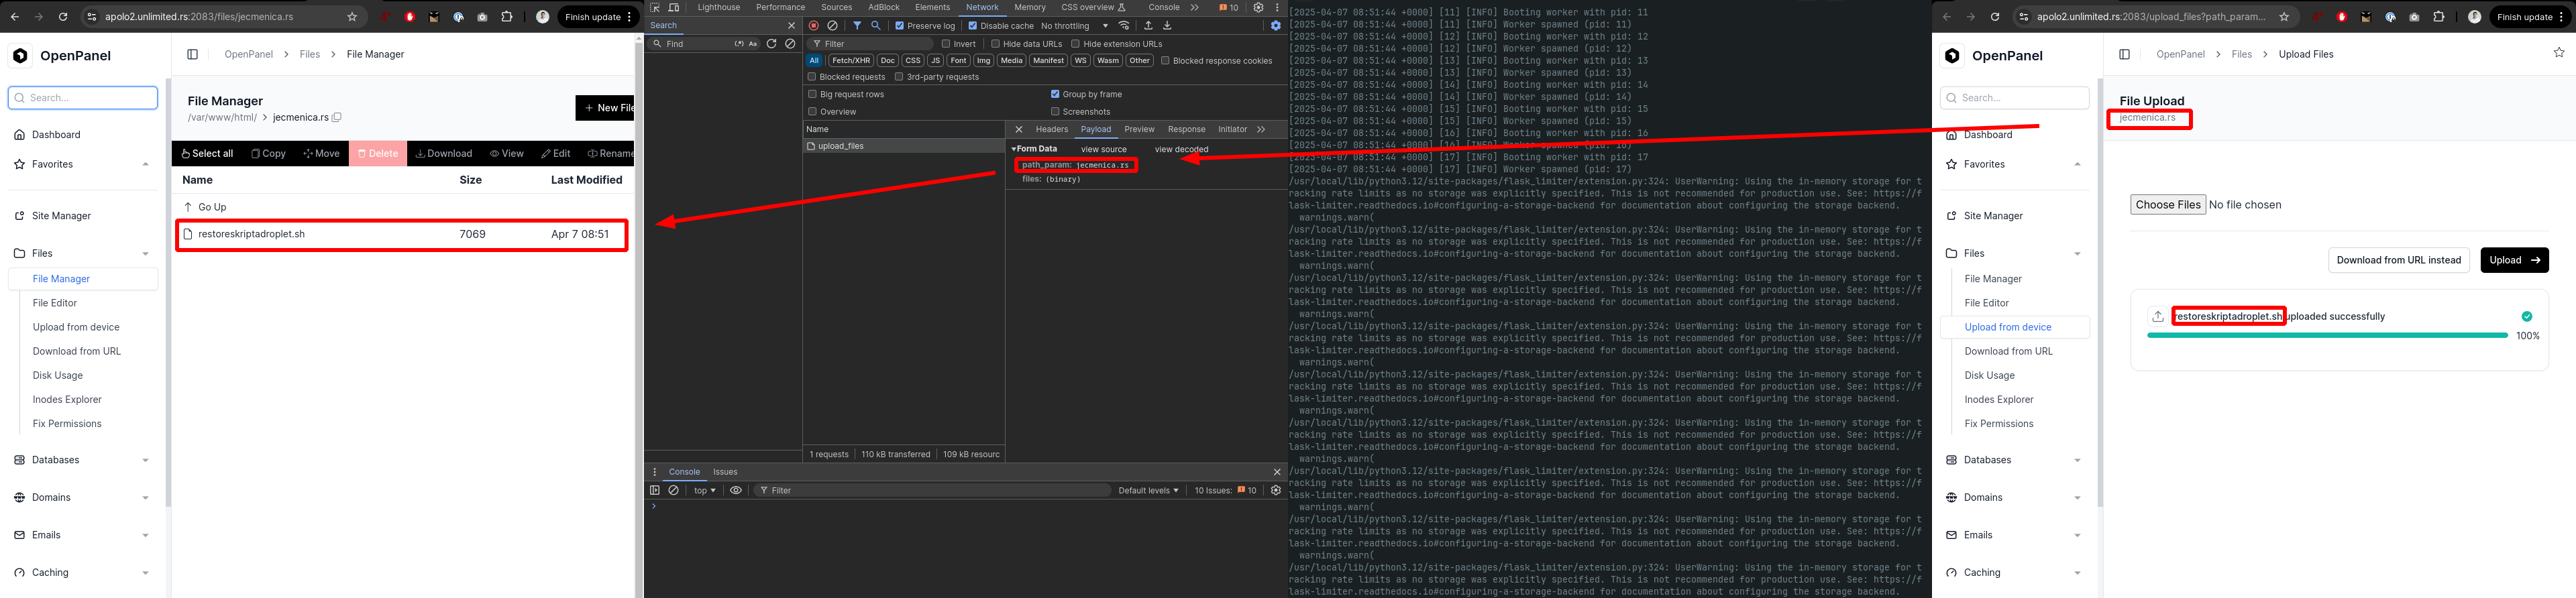Click New File button in File Manager
This screenshot has height=598, width=2576.
[x=605, y=108]
